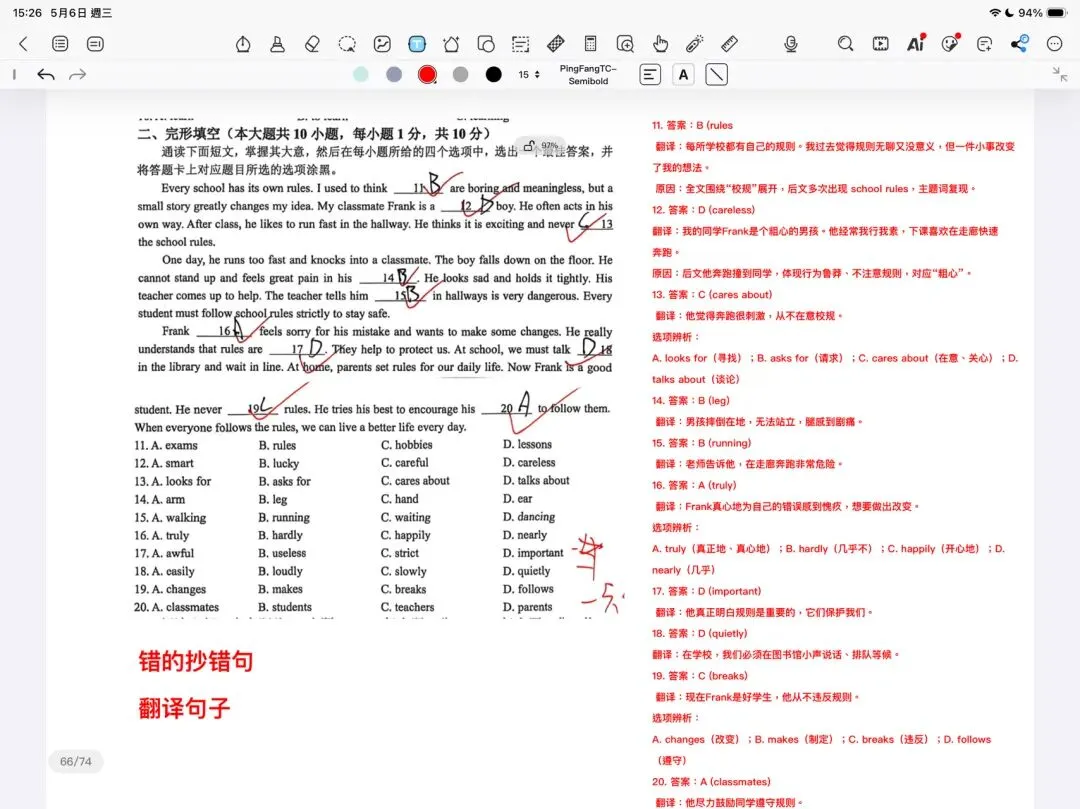Select the Eraser tool
The image size is (1080, 809).
click(x=312, y=44)
